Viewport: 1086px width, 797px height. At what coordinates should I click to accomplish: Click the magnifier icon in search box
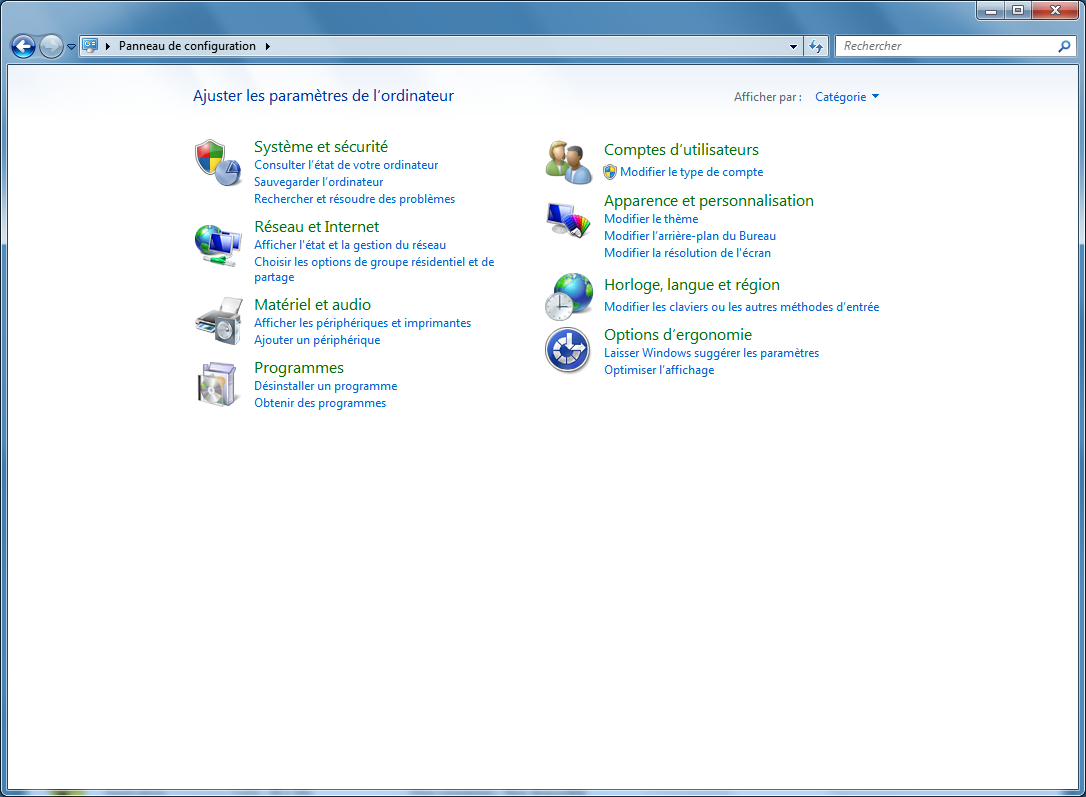tap(1064, 46)
